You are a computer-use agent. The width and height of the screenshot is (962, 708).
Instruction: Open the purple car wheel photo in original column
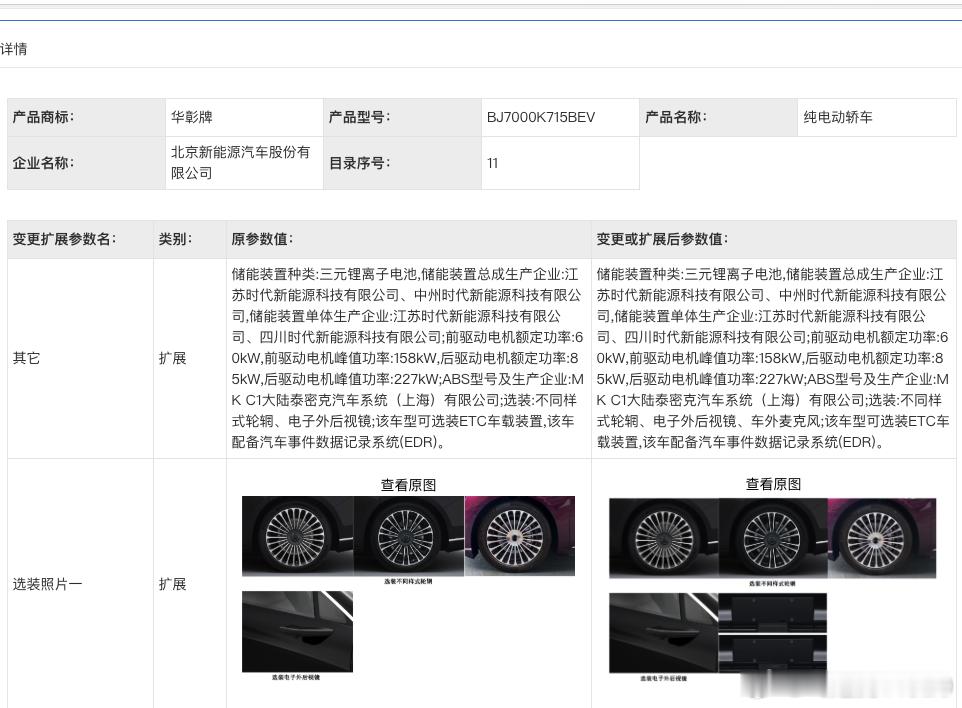pyautogui.click(x=520, y=536)
